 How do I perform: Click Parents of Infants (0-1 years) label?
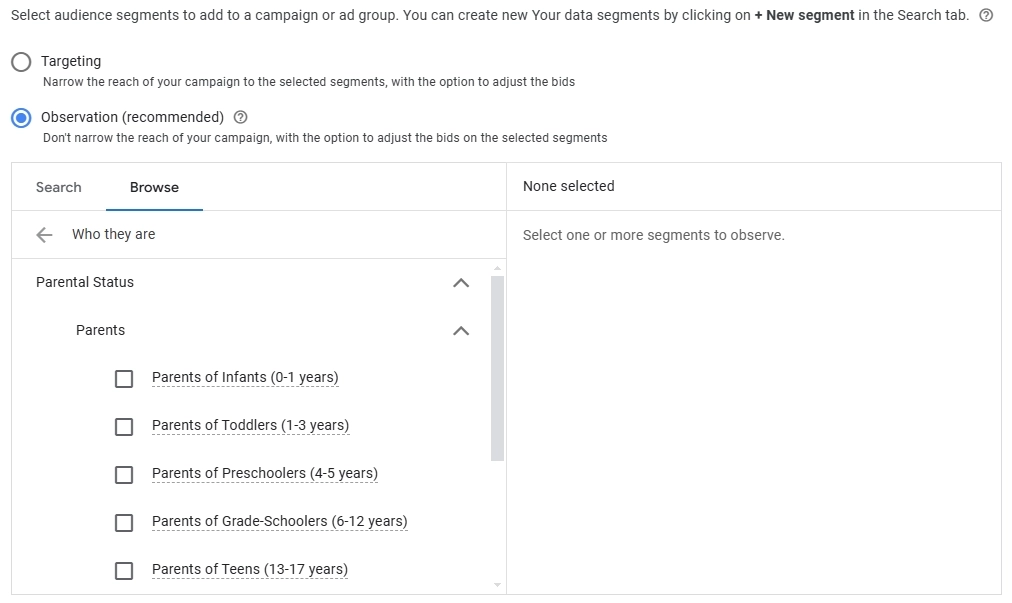245,377
